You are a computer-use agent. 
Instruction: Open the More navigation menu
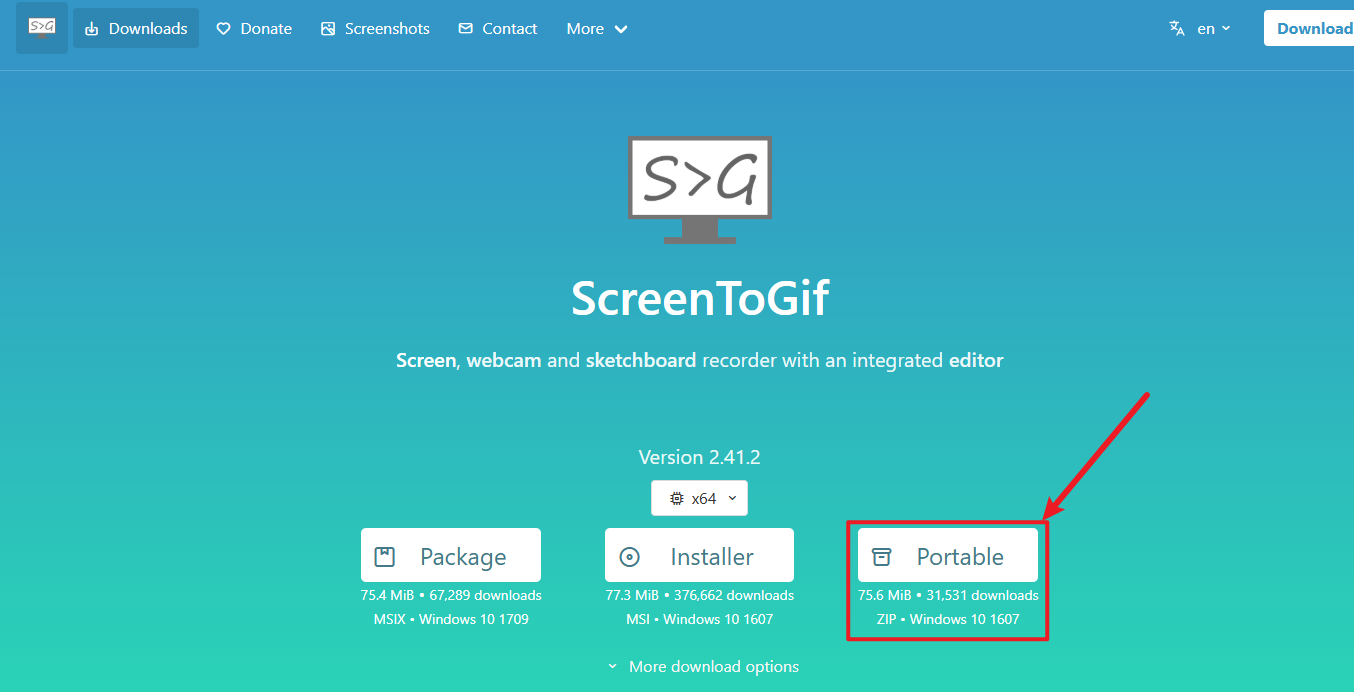(596, 28)
